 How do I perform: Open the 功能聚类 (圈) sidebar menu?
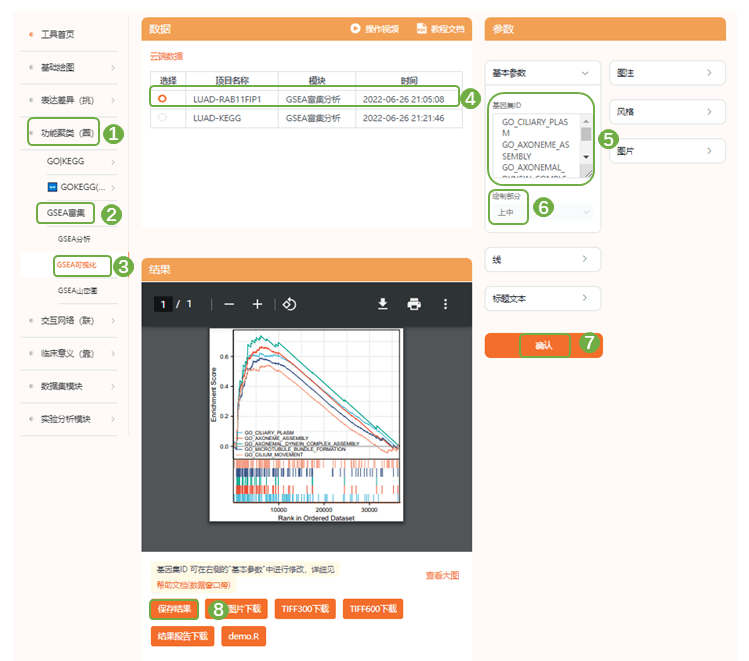click(67, 133)
